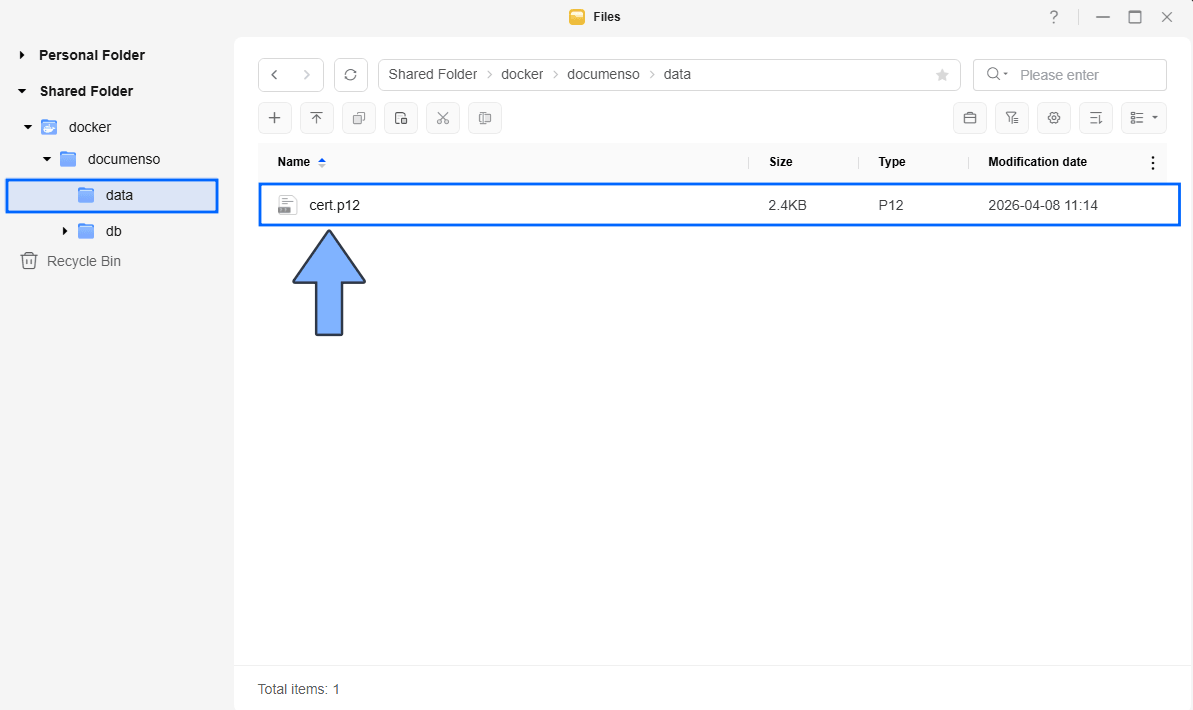
Task: Click the search input field
Action: pyautogui.click(x=1085, y=75)
